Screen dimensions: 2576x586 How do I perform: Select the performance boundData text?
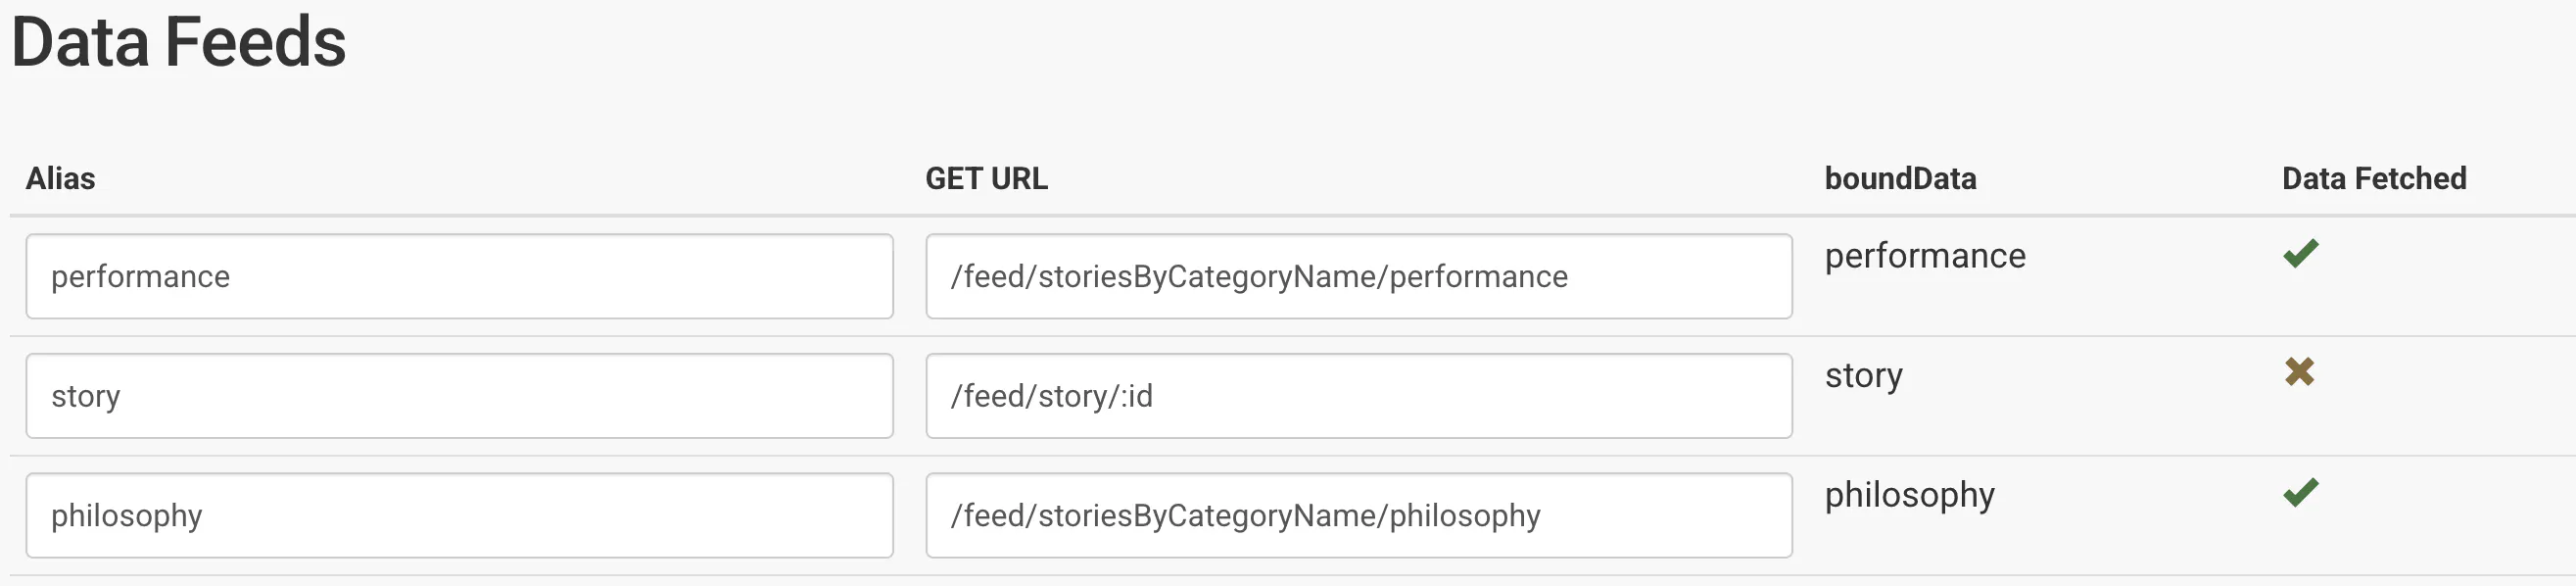(x=1925, y=256)
